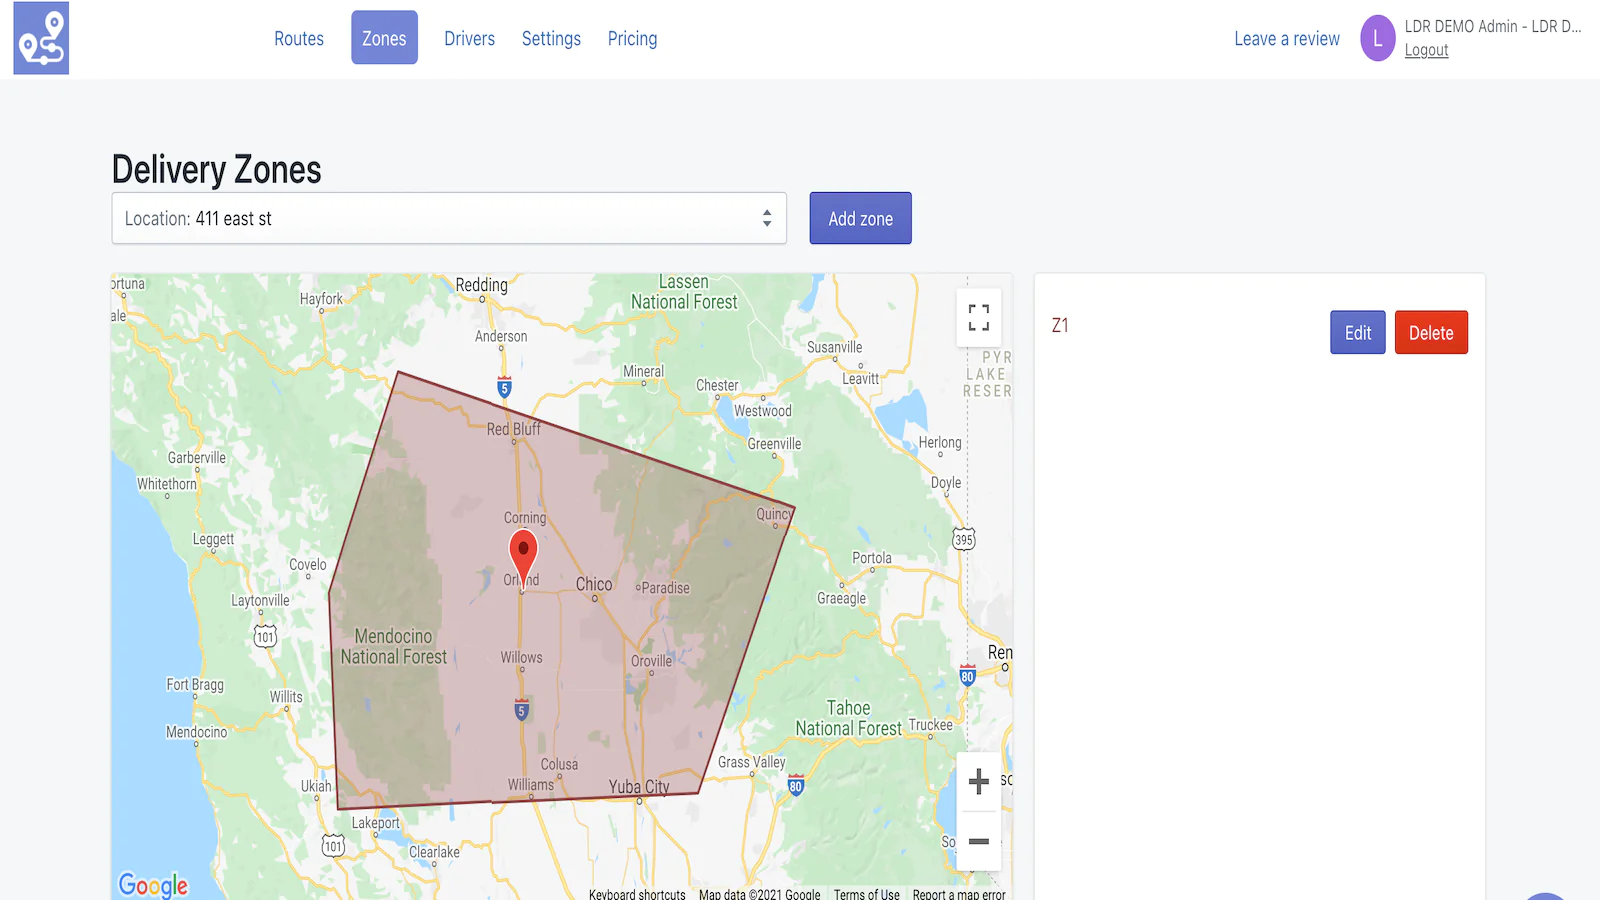Click the red location pin marker
The width and height of the screenshot is (1600, 900).
523,553
